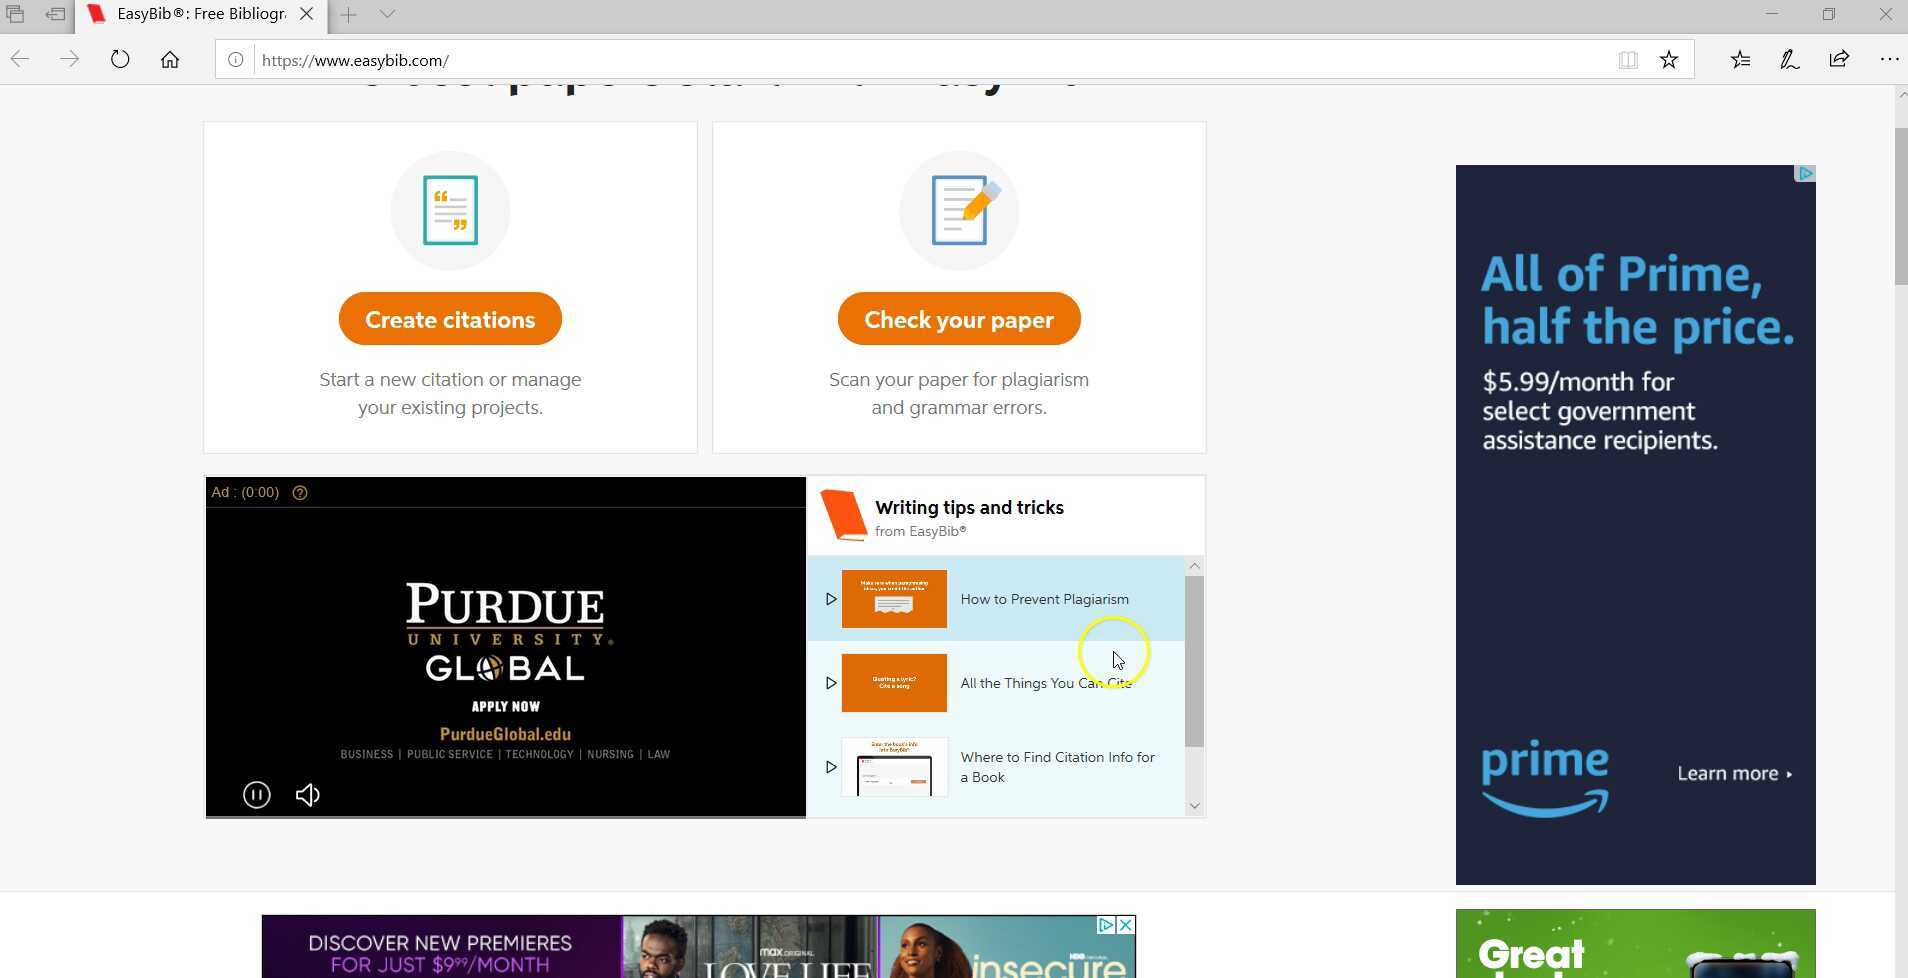Open a new browser tab
The image size is (1908, 978).
(348, 15)
